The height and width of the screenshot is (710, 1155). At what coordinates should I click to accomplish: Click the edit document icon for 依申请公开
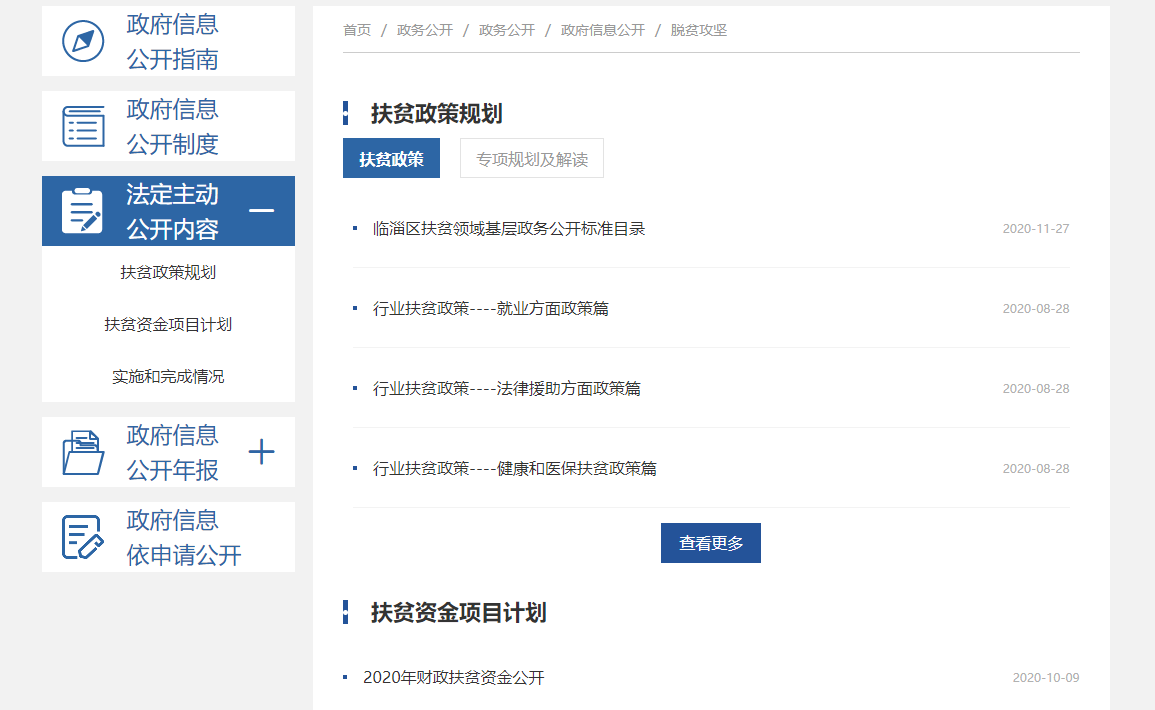83,537
